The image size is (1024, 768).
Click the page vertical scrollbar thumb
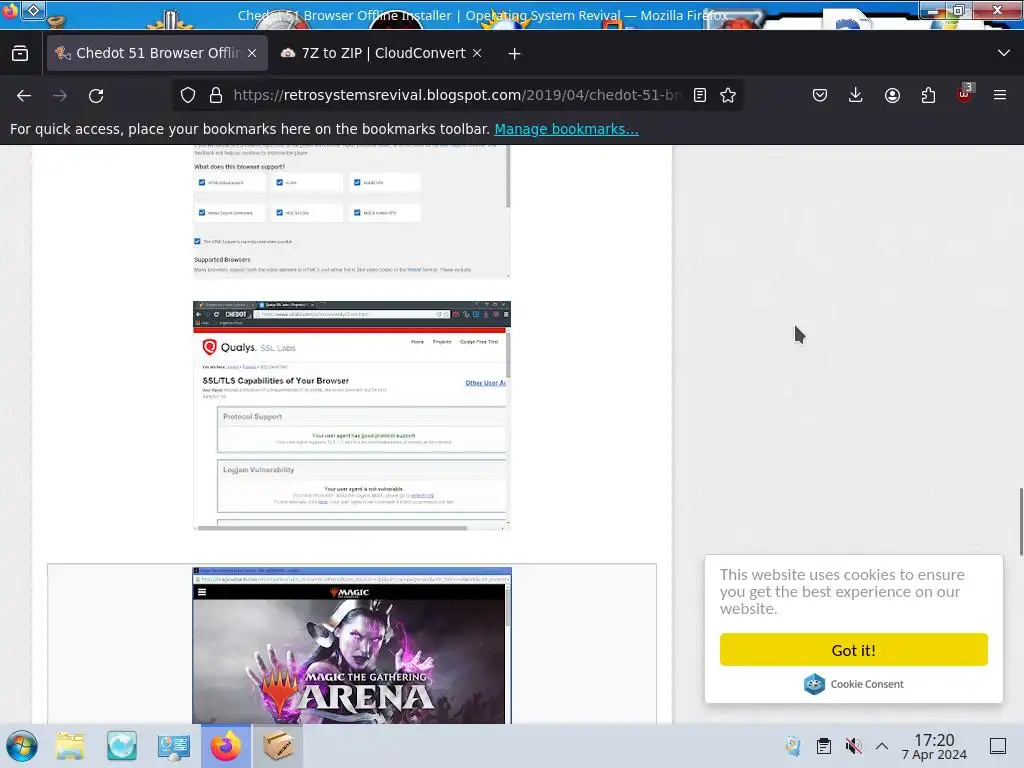pyautogui.click(x=1020, y=521)
